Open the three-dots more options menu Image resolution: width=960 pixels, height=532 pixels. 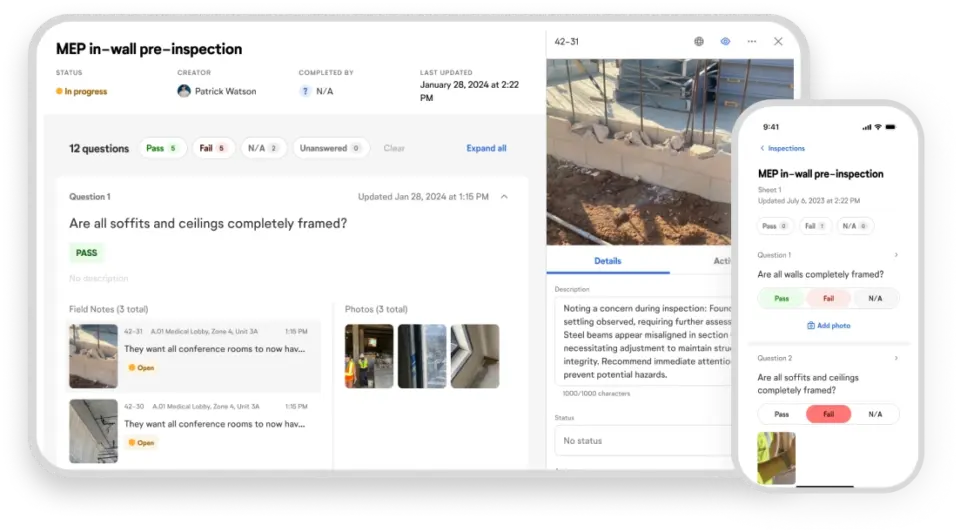[x=752, y=42]
